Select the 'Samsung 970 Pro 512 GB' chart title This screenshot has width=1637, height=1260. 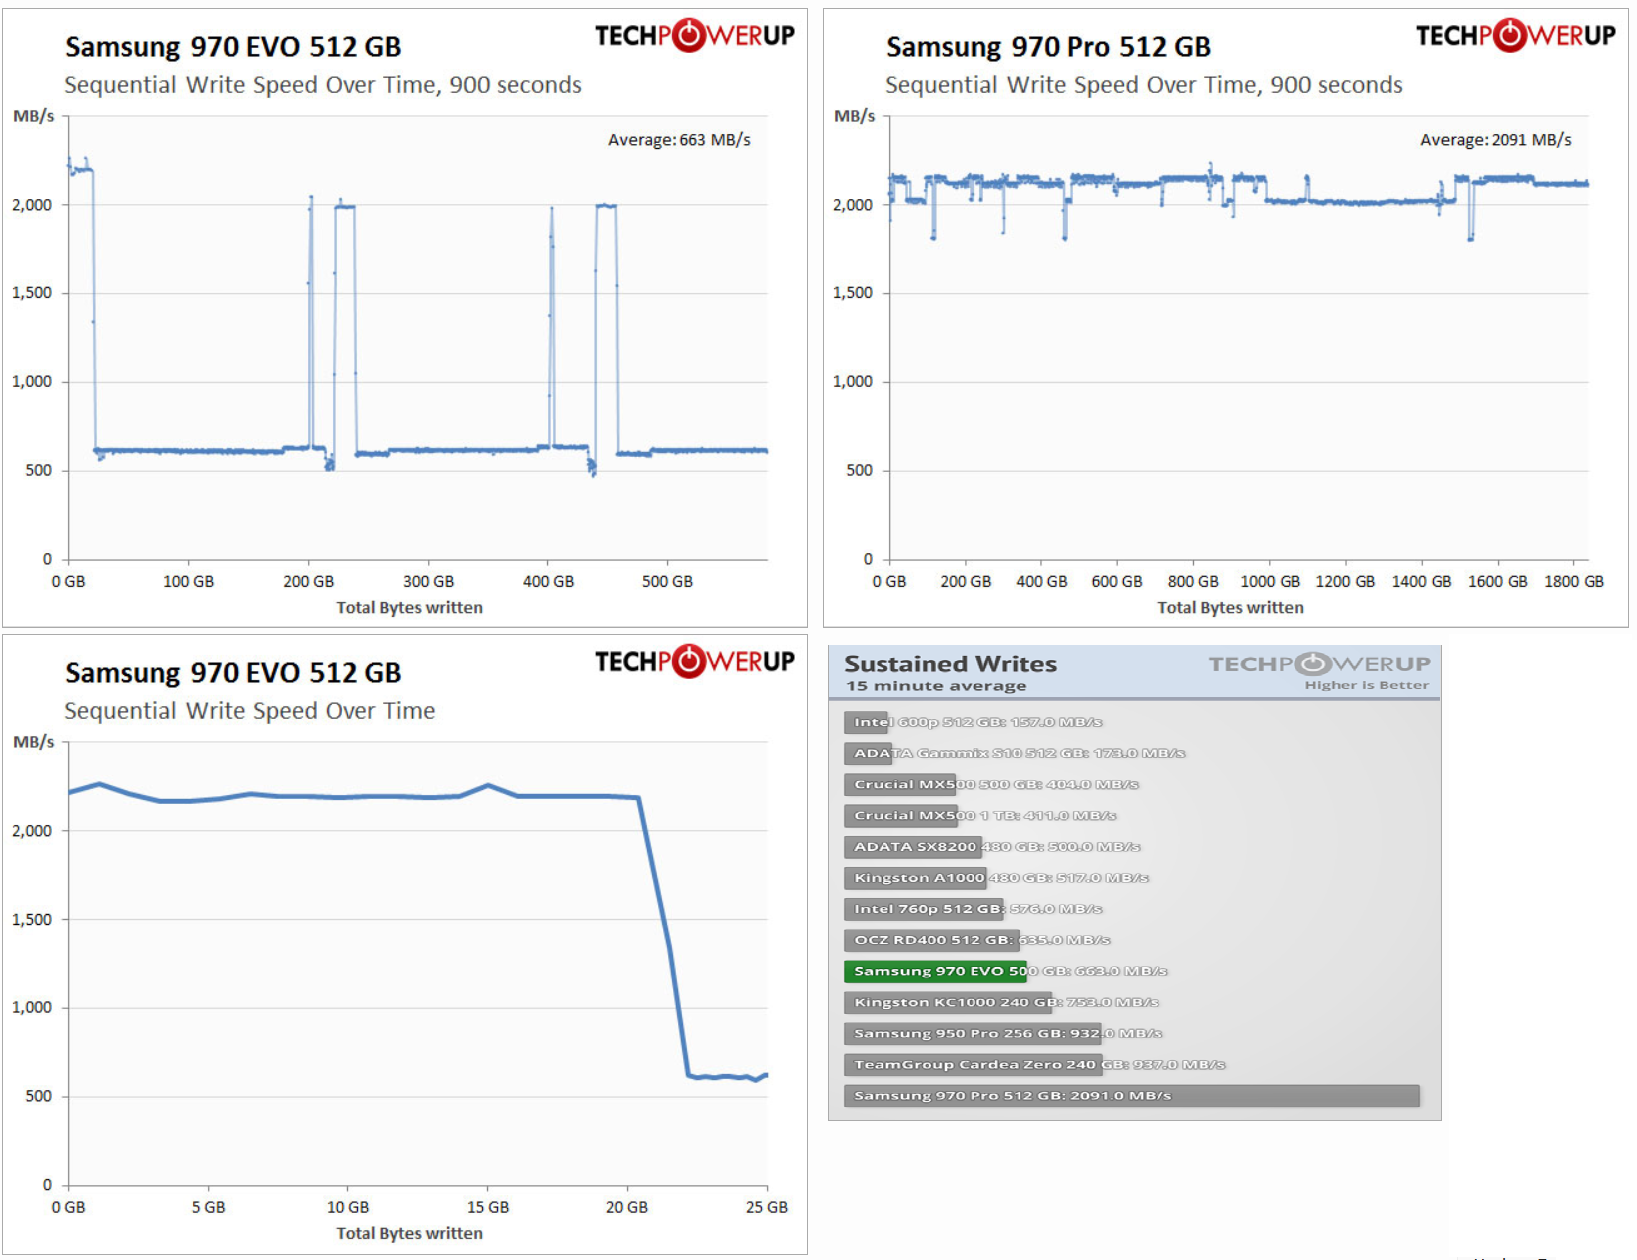point(1048,47)
